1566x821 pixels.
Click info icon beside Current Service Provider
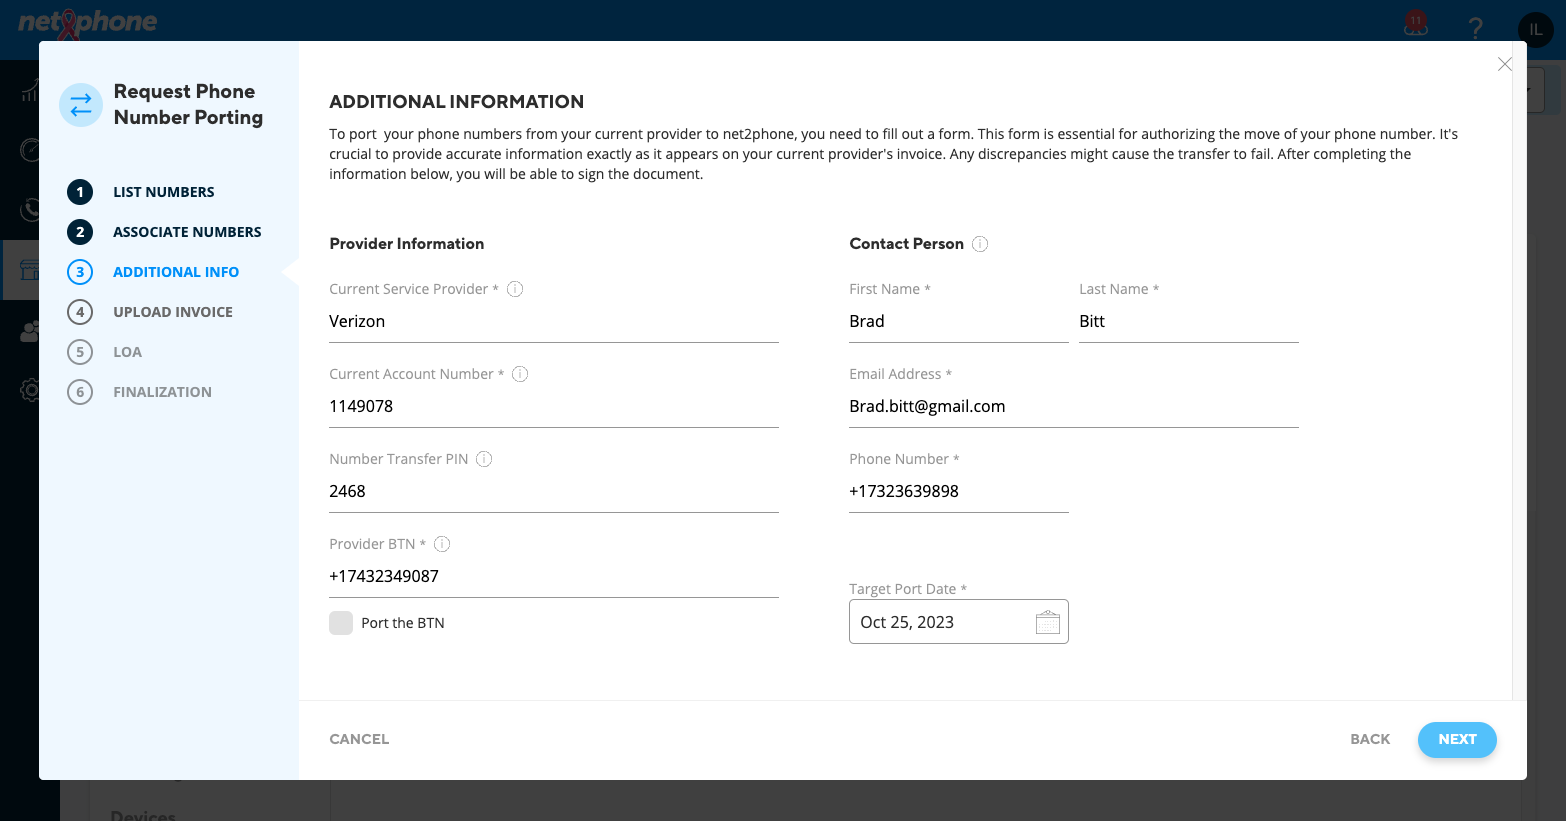[x=515, y=289]
